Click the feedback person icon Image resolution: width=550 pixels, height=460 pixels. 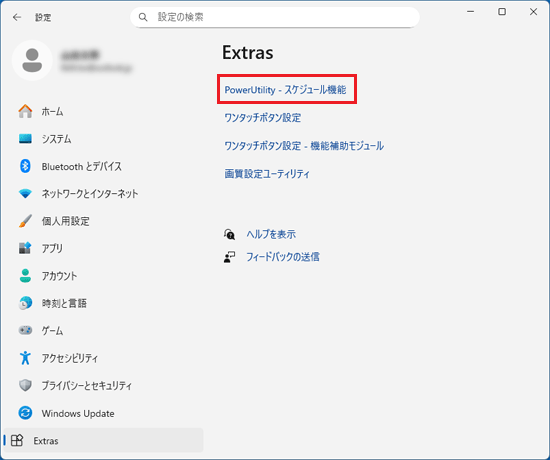point(229,257)
